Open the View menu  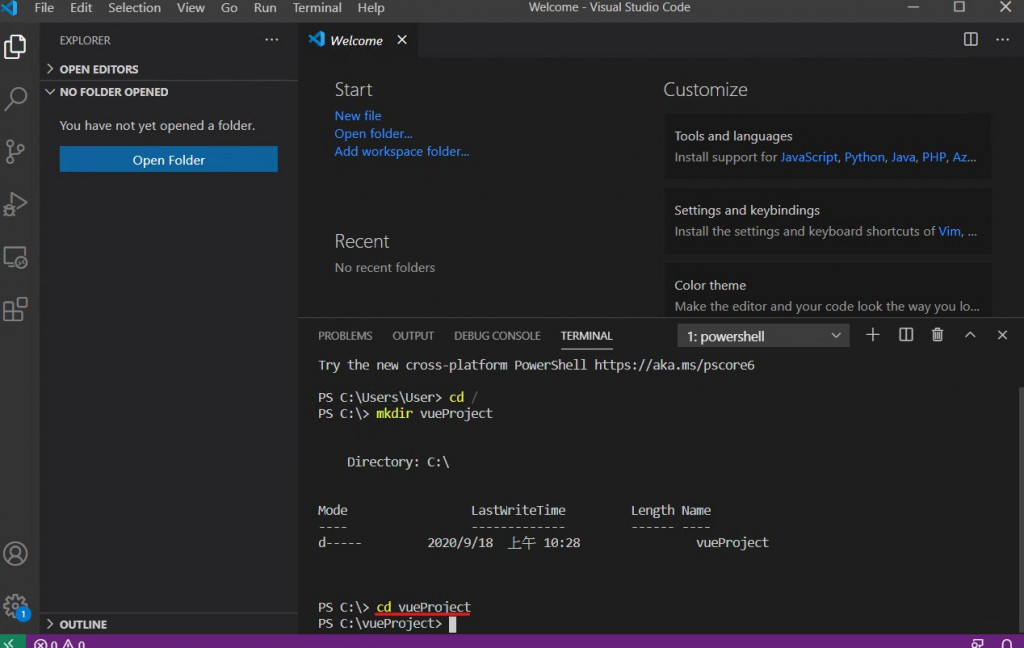click(x=190, y=8)
